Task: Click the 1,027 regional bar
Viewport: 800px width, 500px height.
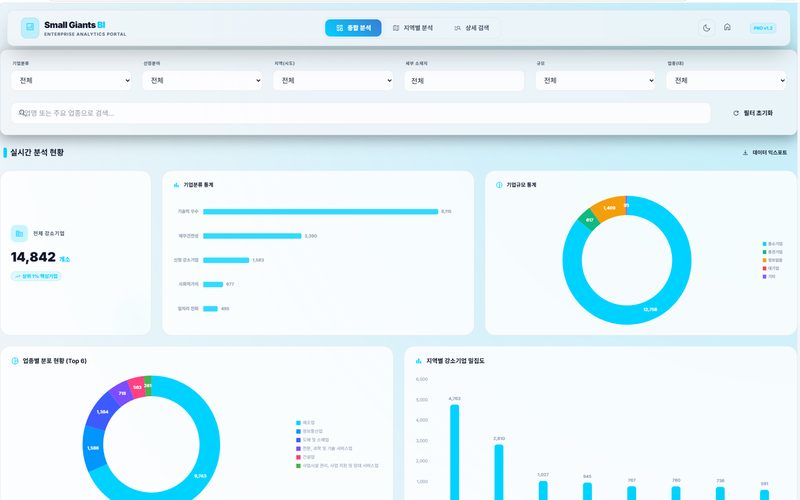Action: coord(543,490)
